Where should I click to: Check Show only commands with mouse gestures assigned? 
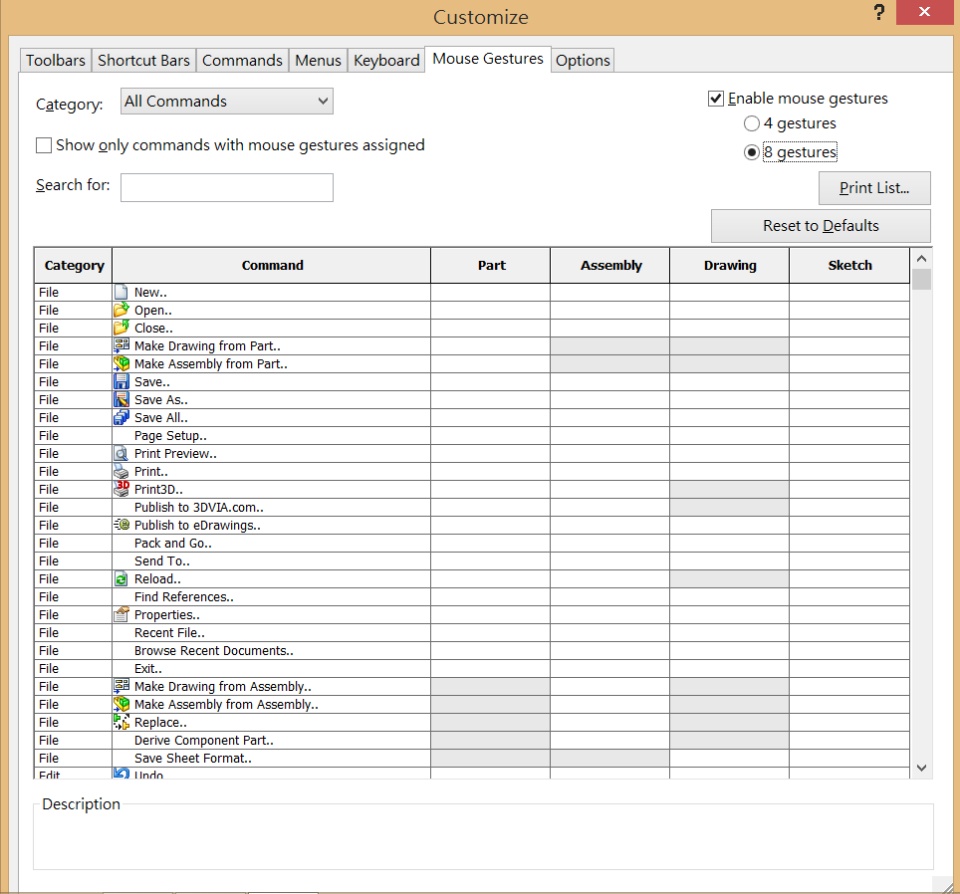(x=43, y=145)
